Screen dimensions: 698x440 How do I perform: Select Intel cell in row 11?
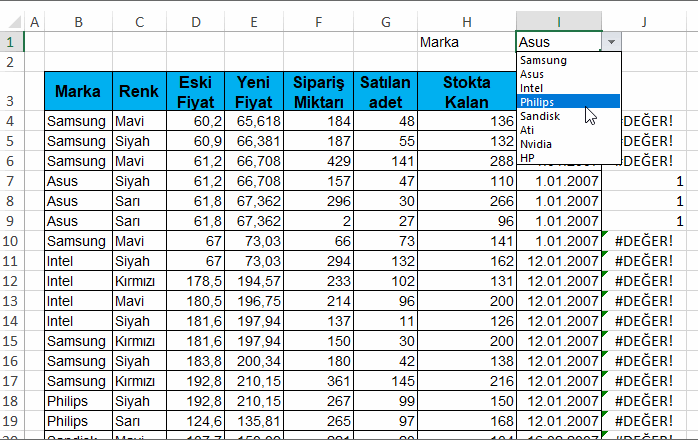click(78, 261)
